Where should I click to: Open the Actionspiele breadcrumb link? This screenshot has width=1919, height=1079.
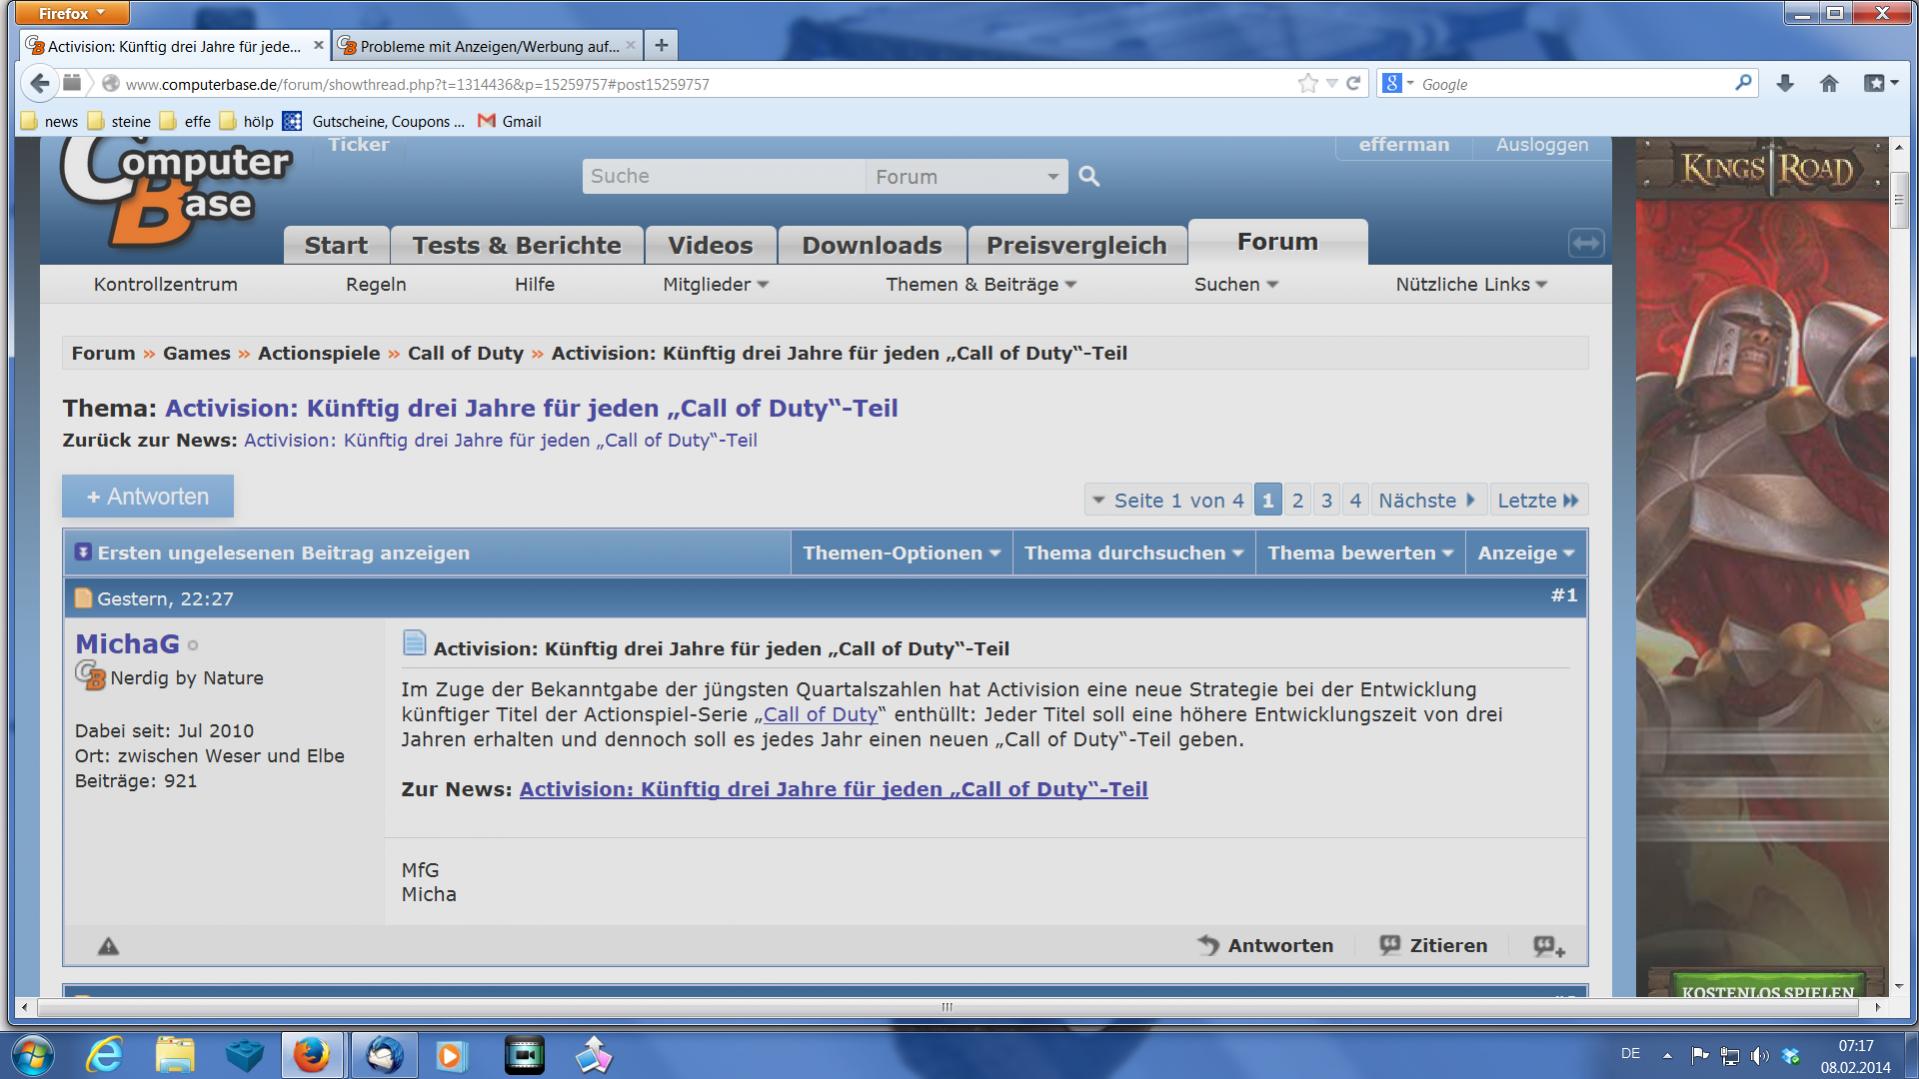(x=319, y=354)
